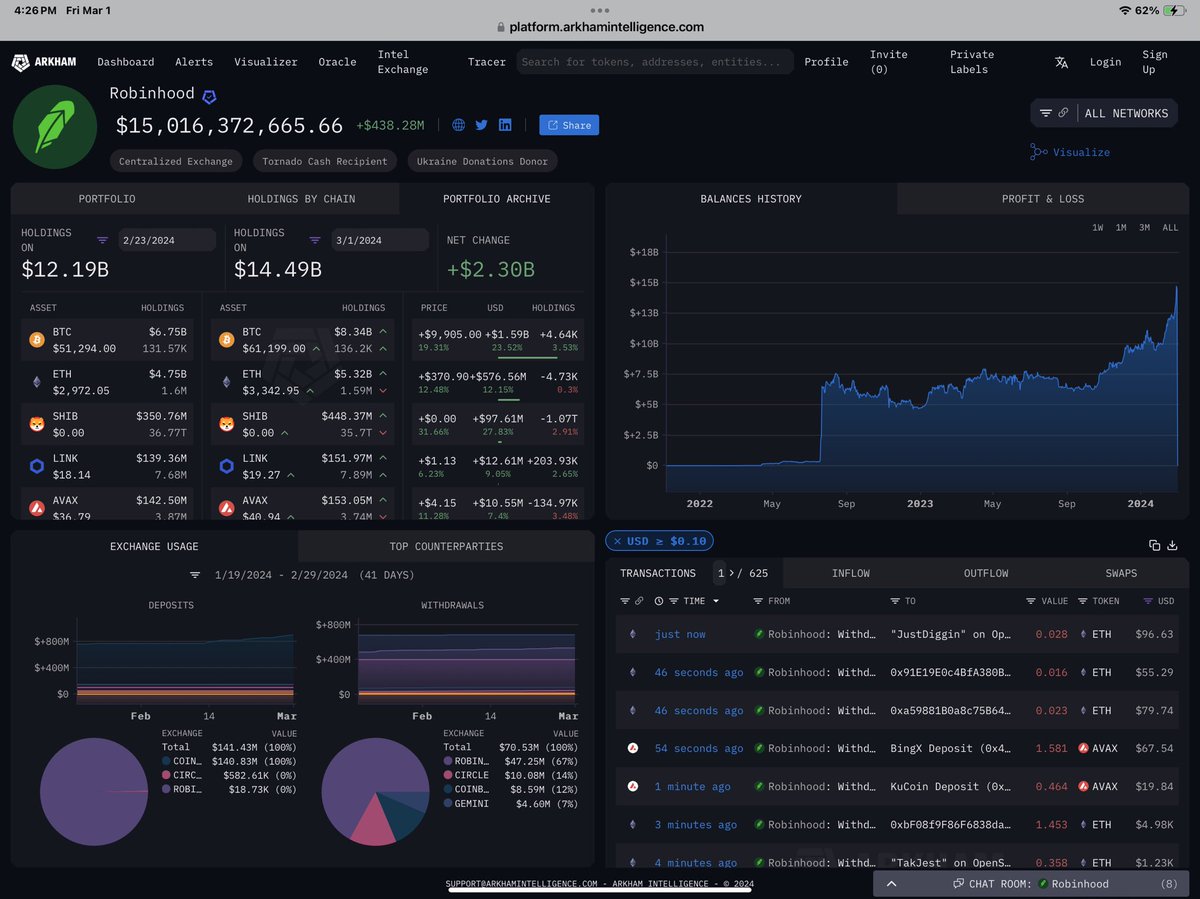This screenshot has height=899, width=1200.
Task: Open Robinhood's LinkedIn icon
Action: point(505,125)
